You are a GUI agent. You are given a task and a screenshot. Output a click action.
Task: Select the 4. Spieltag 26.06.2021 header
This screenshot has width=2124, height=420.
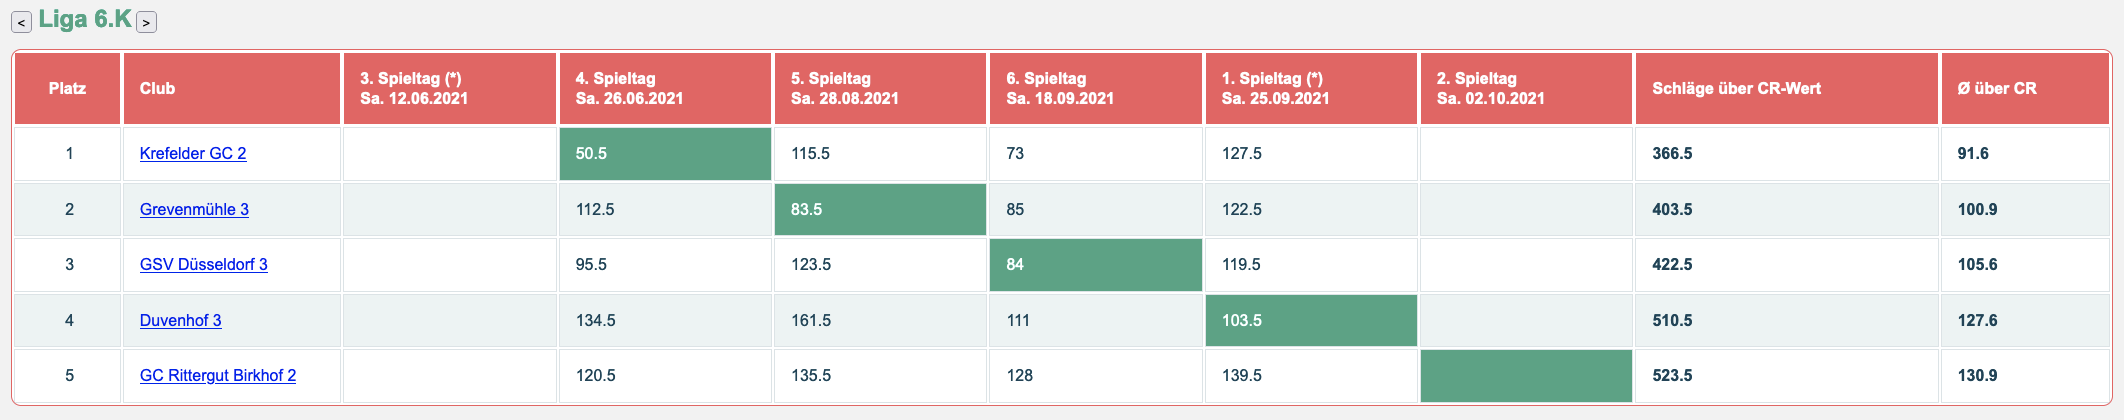(630, 88)
